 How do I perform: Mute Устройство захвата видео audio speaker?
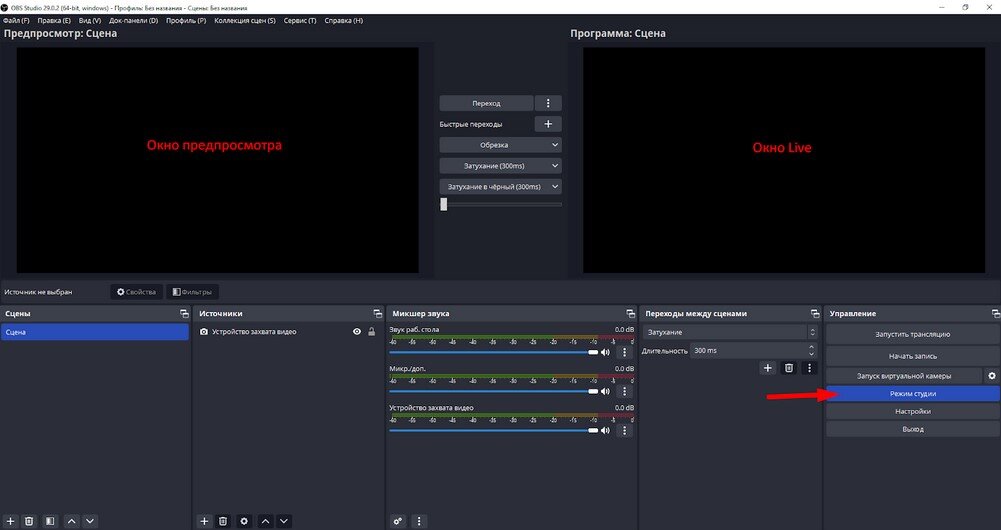pyautogui.click(x=605, y=430)
